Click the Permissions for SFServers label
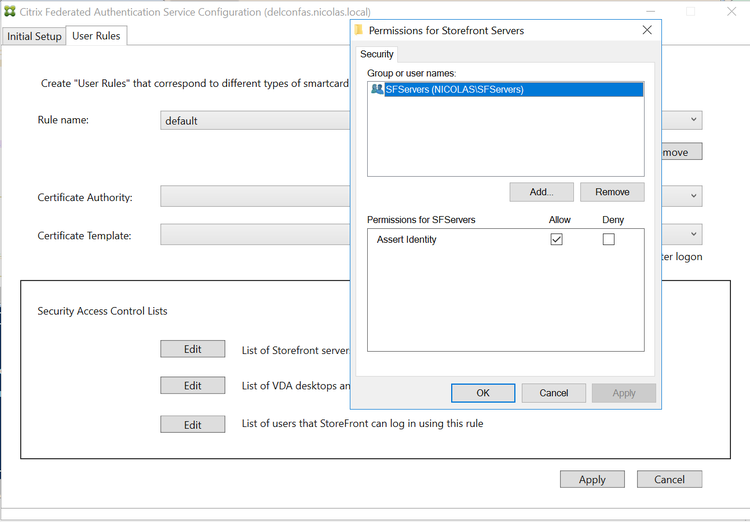This screenshot has width=750, height=522. tap(421, 220)
